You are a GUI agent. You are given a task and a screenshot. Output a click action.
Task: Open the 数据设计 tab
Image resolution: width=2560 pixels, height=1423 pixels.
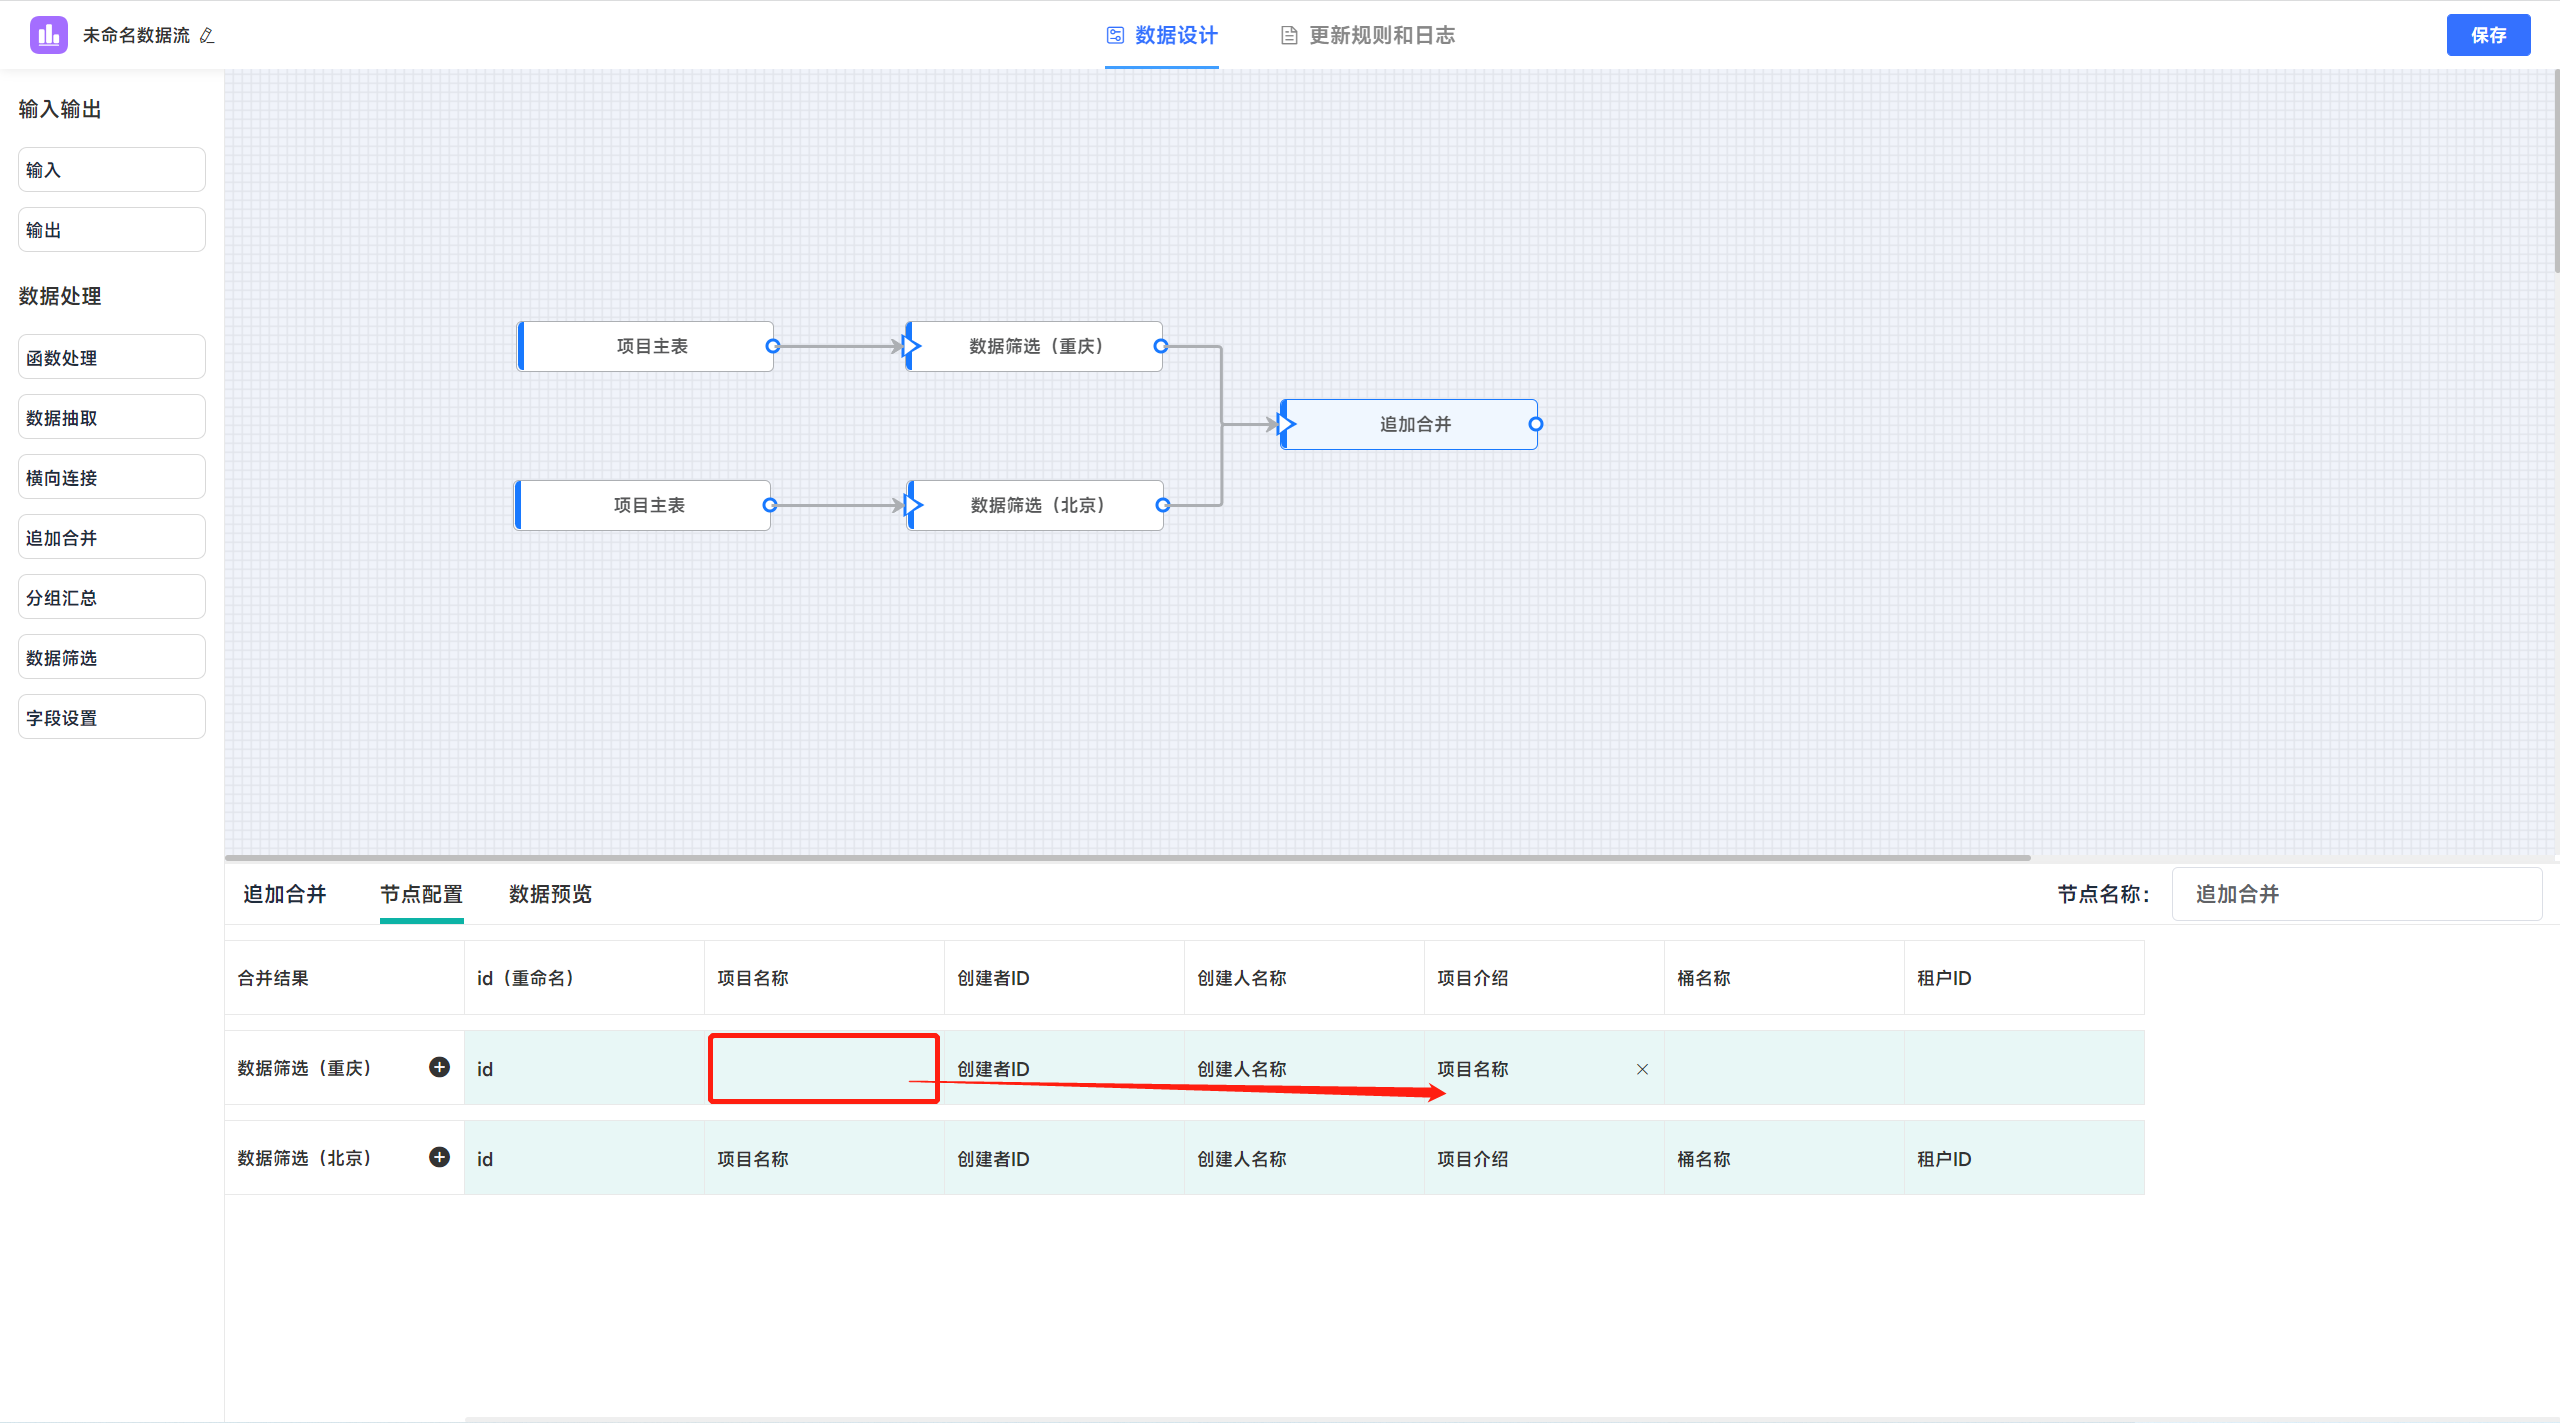[1162, 36]
